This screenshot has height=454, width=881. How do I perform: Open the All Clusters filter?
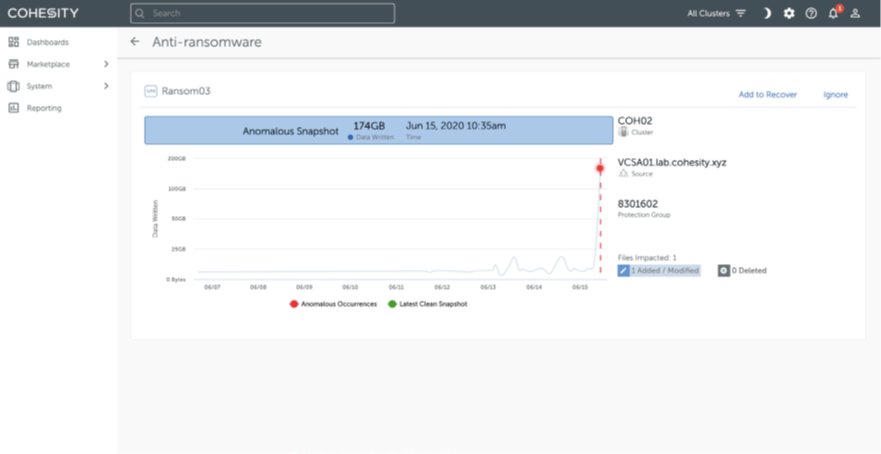[716, 13]
